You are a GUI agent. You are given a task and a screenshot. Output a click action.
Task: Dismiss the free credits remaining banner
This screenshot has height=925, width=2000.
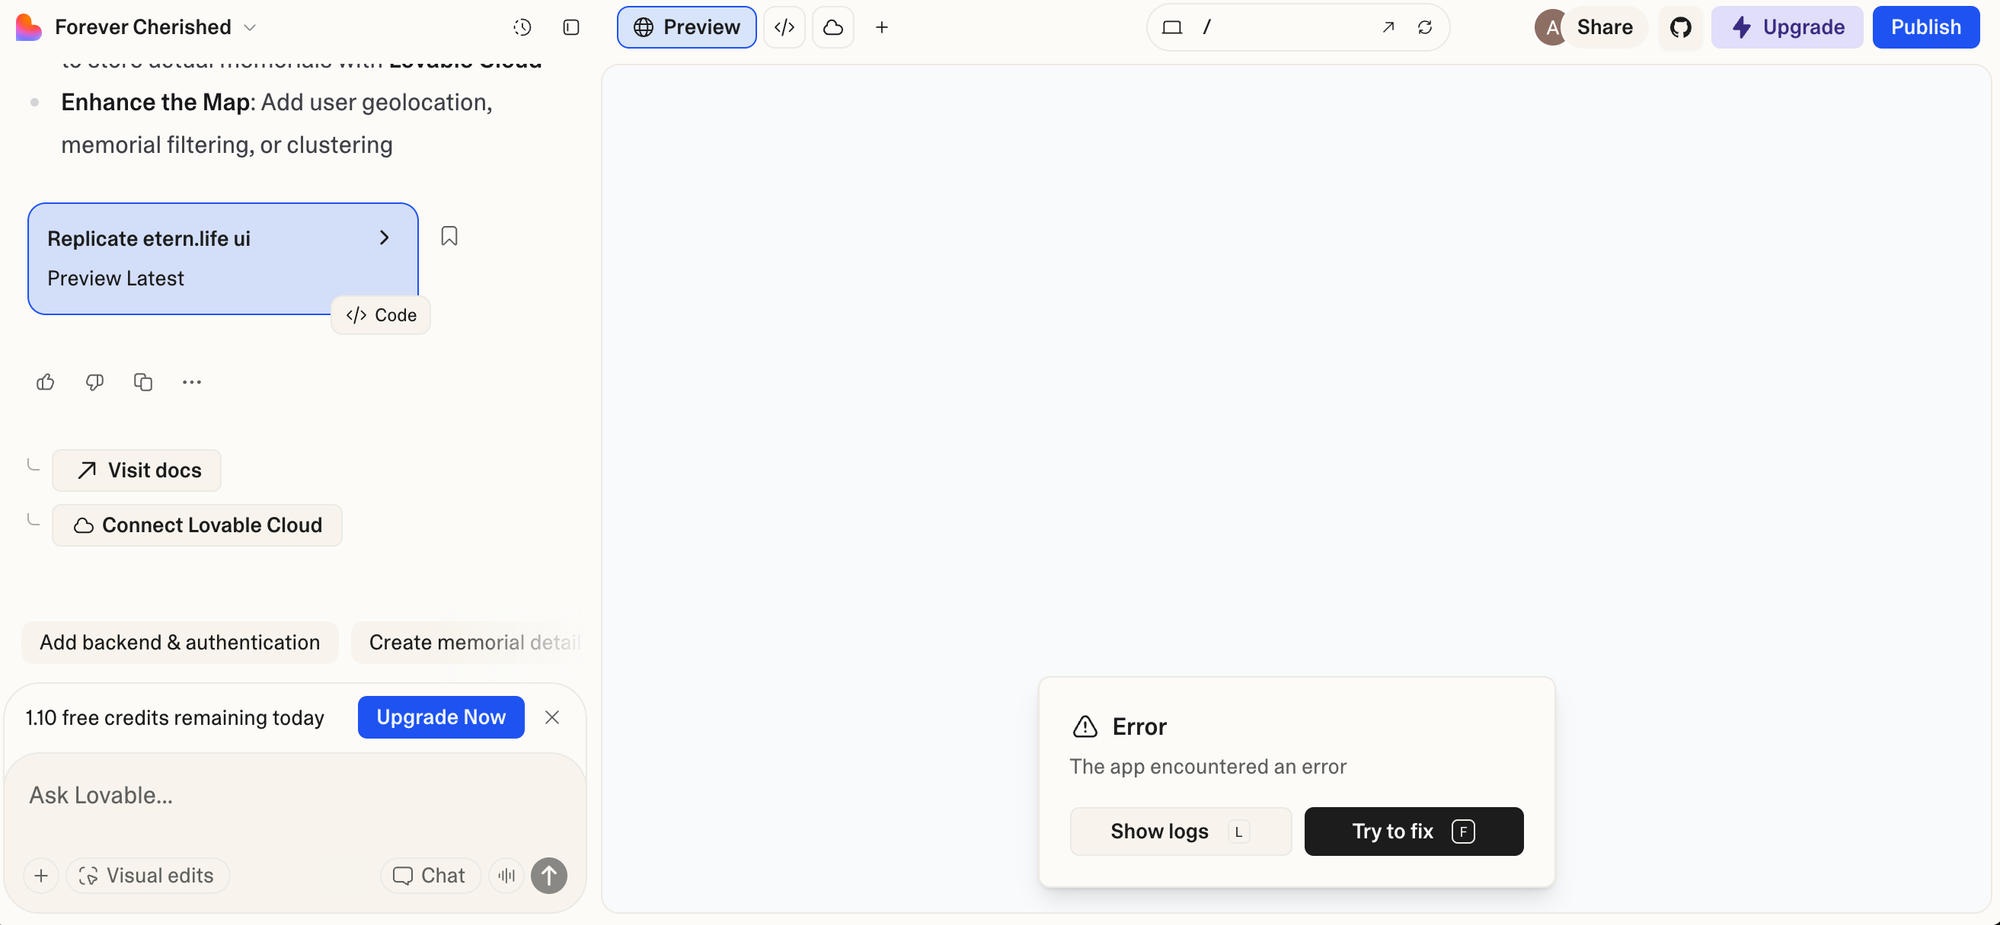click(552, 717)
